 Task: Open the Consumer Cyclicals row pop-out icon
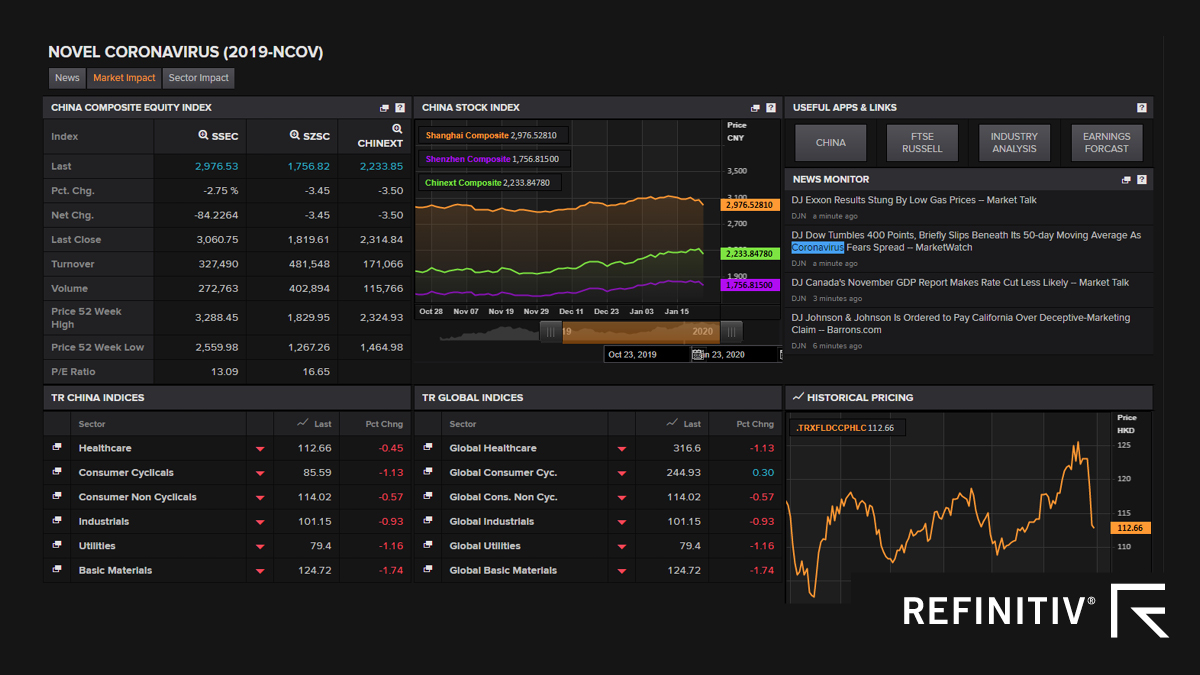pyautogui.click(x=57, y=472)
